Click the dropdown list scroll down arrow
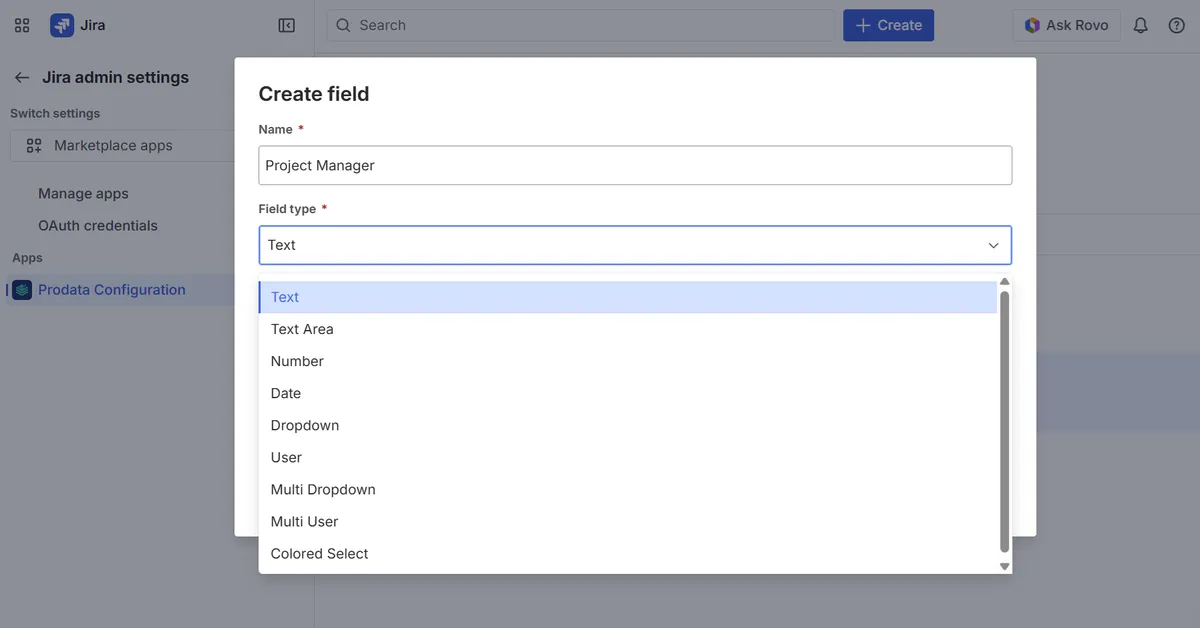The height and width of the screenshot is (628, 1200). pyautogui.click(x=1005, y=566)
